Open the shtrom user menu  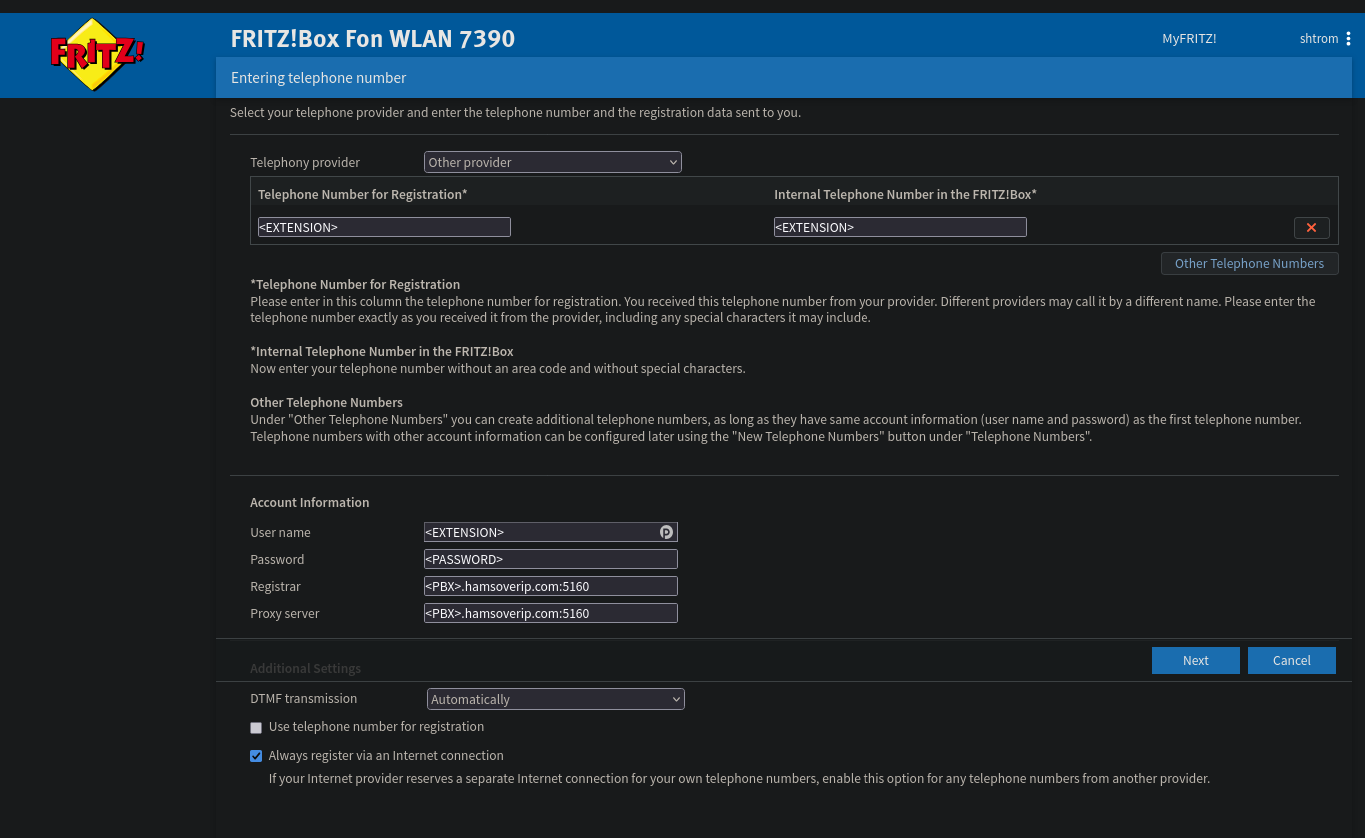(x=1319, y=39)
